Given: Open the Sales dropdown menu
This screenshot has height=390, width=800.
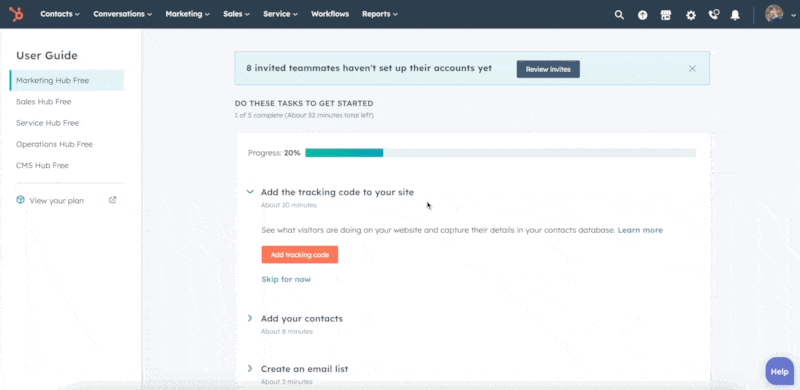Looking at the screenshot, I should (236, 14).
